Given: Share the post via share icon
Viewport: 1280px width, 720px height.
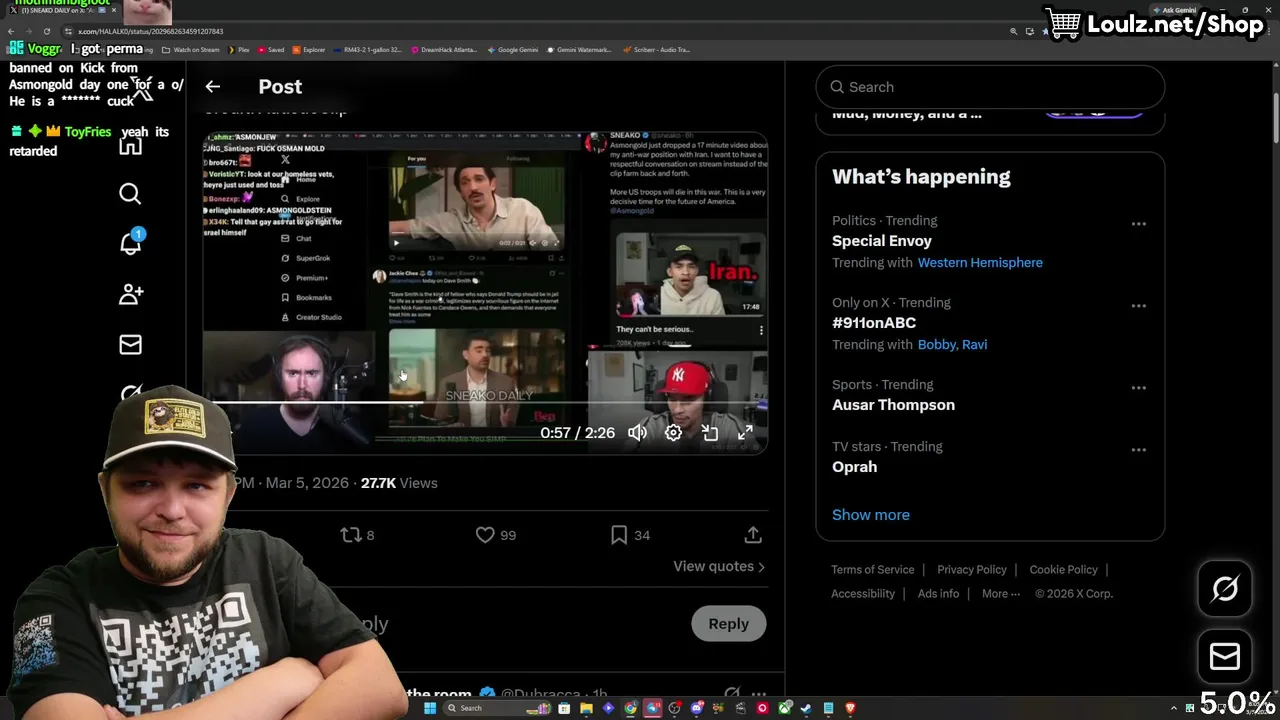Looking at the screenshot, I should click(x=753, y=535).
